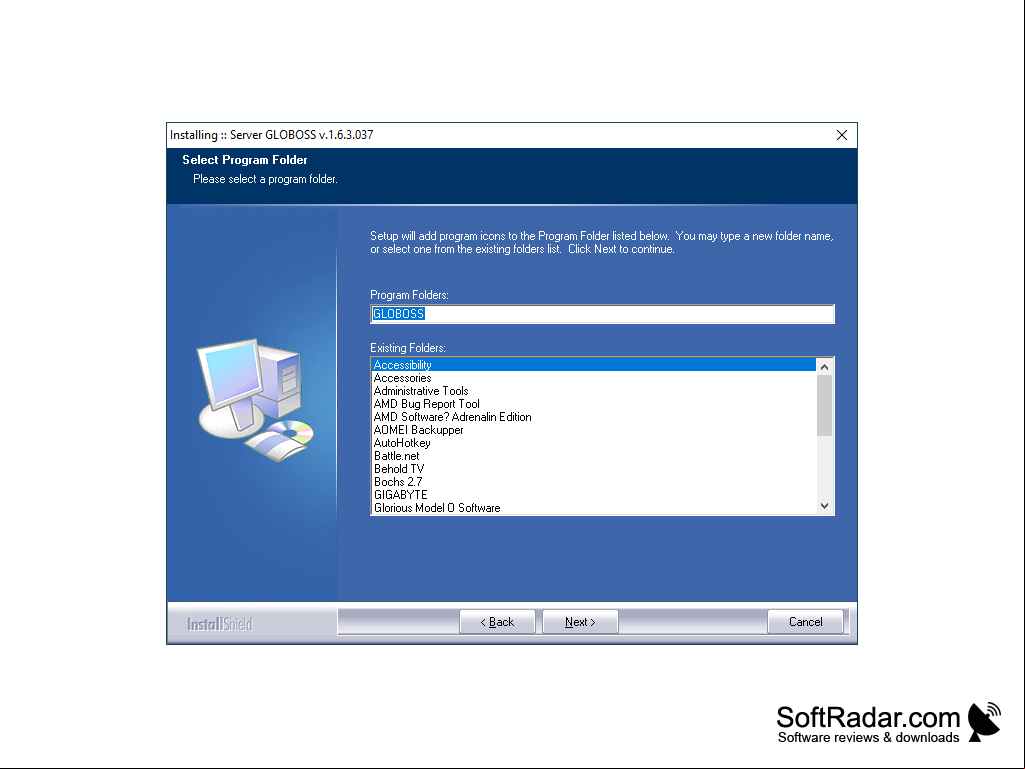
Task: Select AMD Bug Report Tool folder
Action: tap(594, 404)
